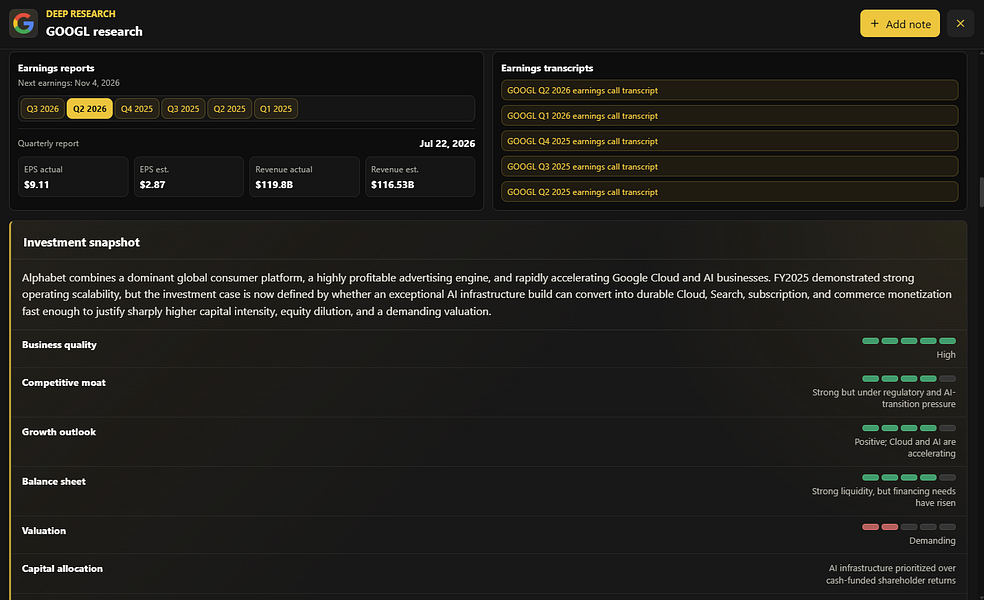Select the Q2 2026 earnings tab
The image size is (984, 600).
(90, 109)
